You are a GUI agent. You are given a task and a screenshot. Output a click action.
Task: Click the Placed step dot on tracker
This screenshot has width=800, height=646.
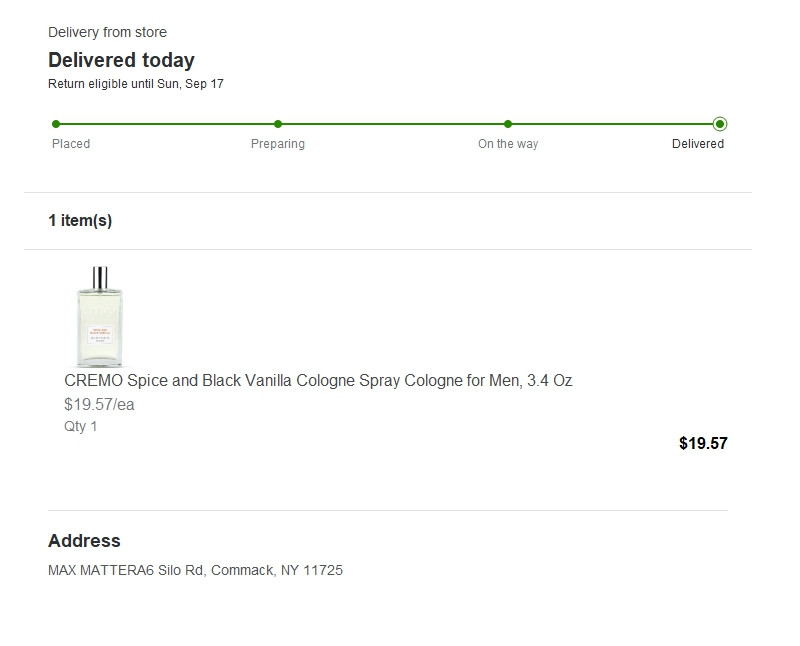pos(56,124)
